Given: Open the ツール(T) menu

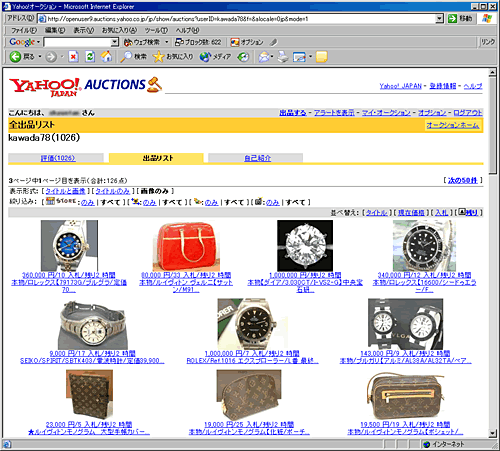Looking at the screenshot, I should (x=156, y=30).
